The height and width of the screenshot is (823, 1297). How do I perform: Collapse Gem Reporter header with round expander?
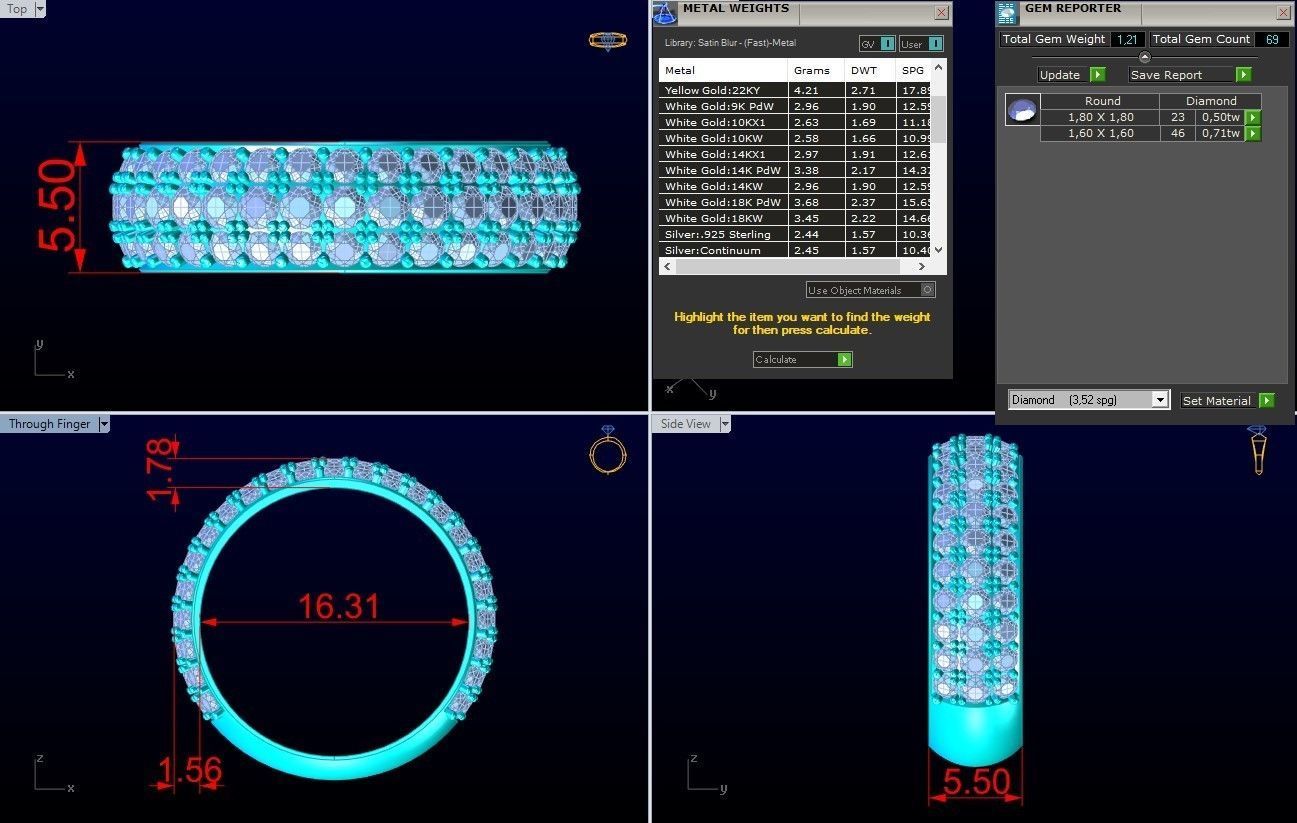[1145, 57]
